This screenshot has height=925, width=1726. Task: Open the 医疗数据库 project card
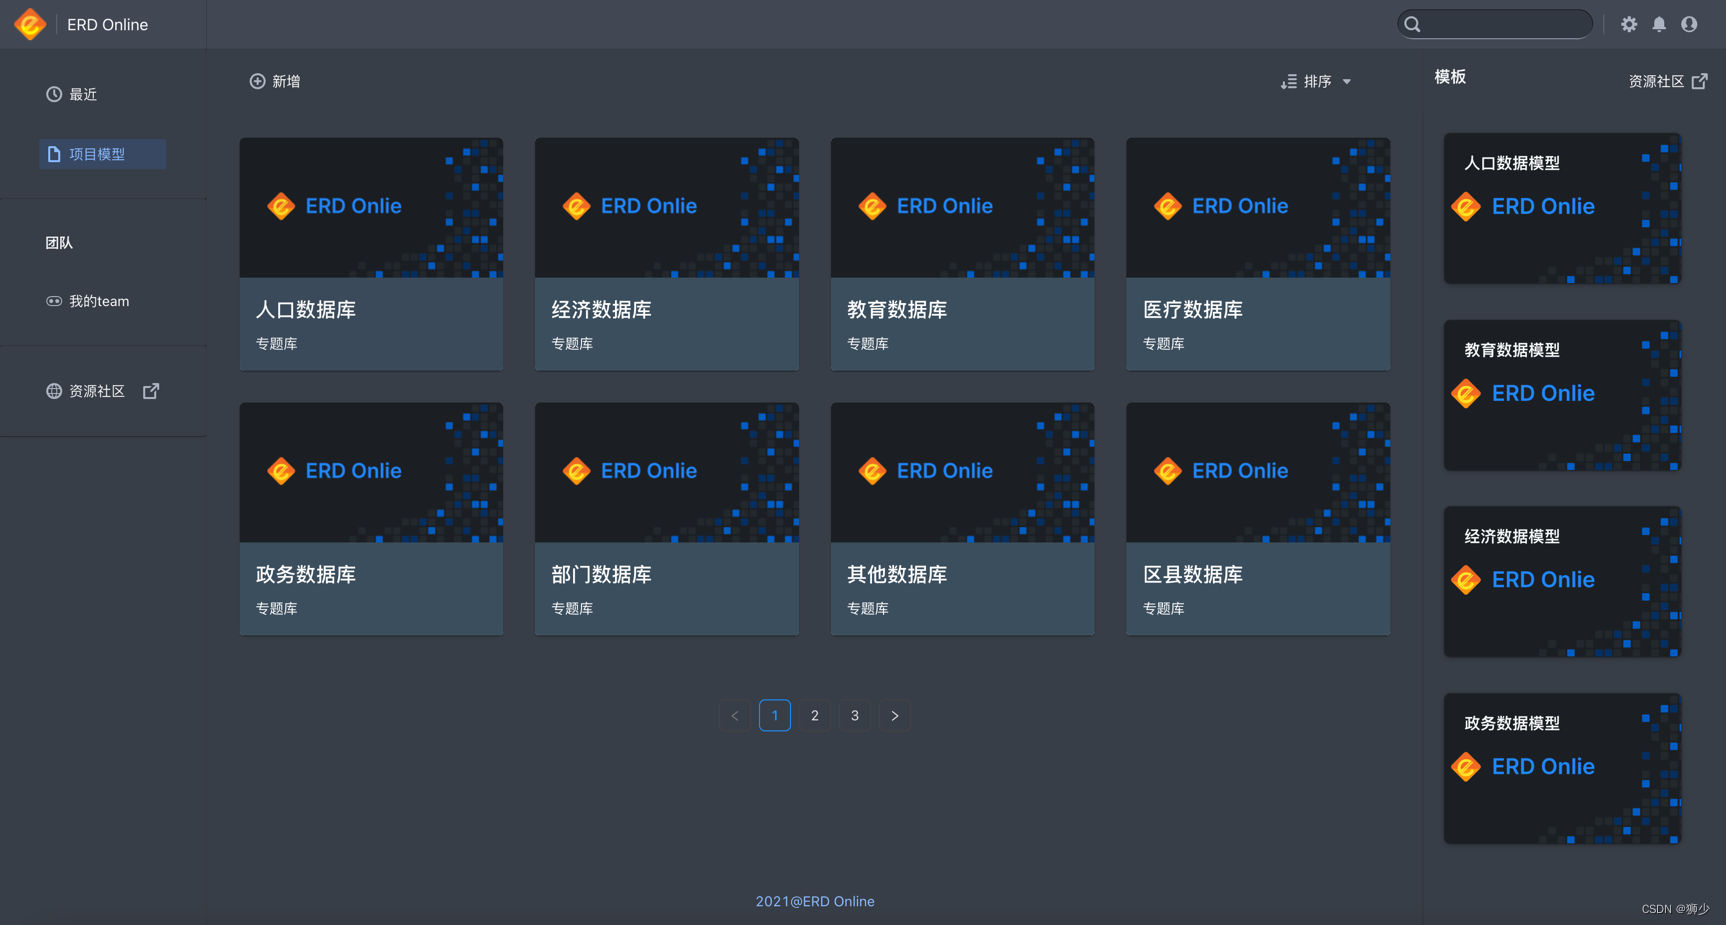point(1258,254)
